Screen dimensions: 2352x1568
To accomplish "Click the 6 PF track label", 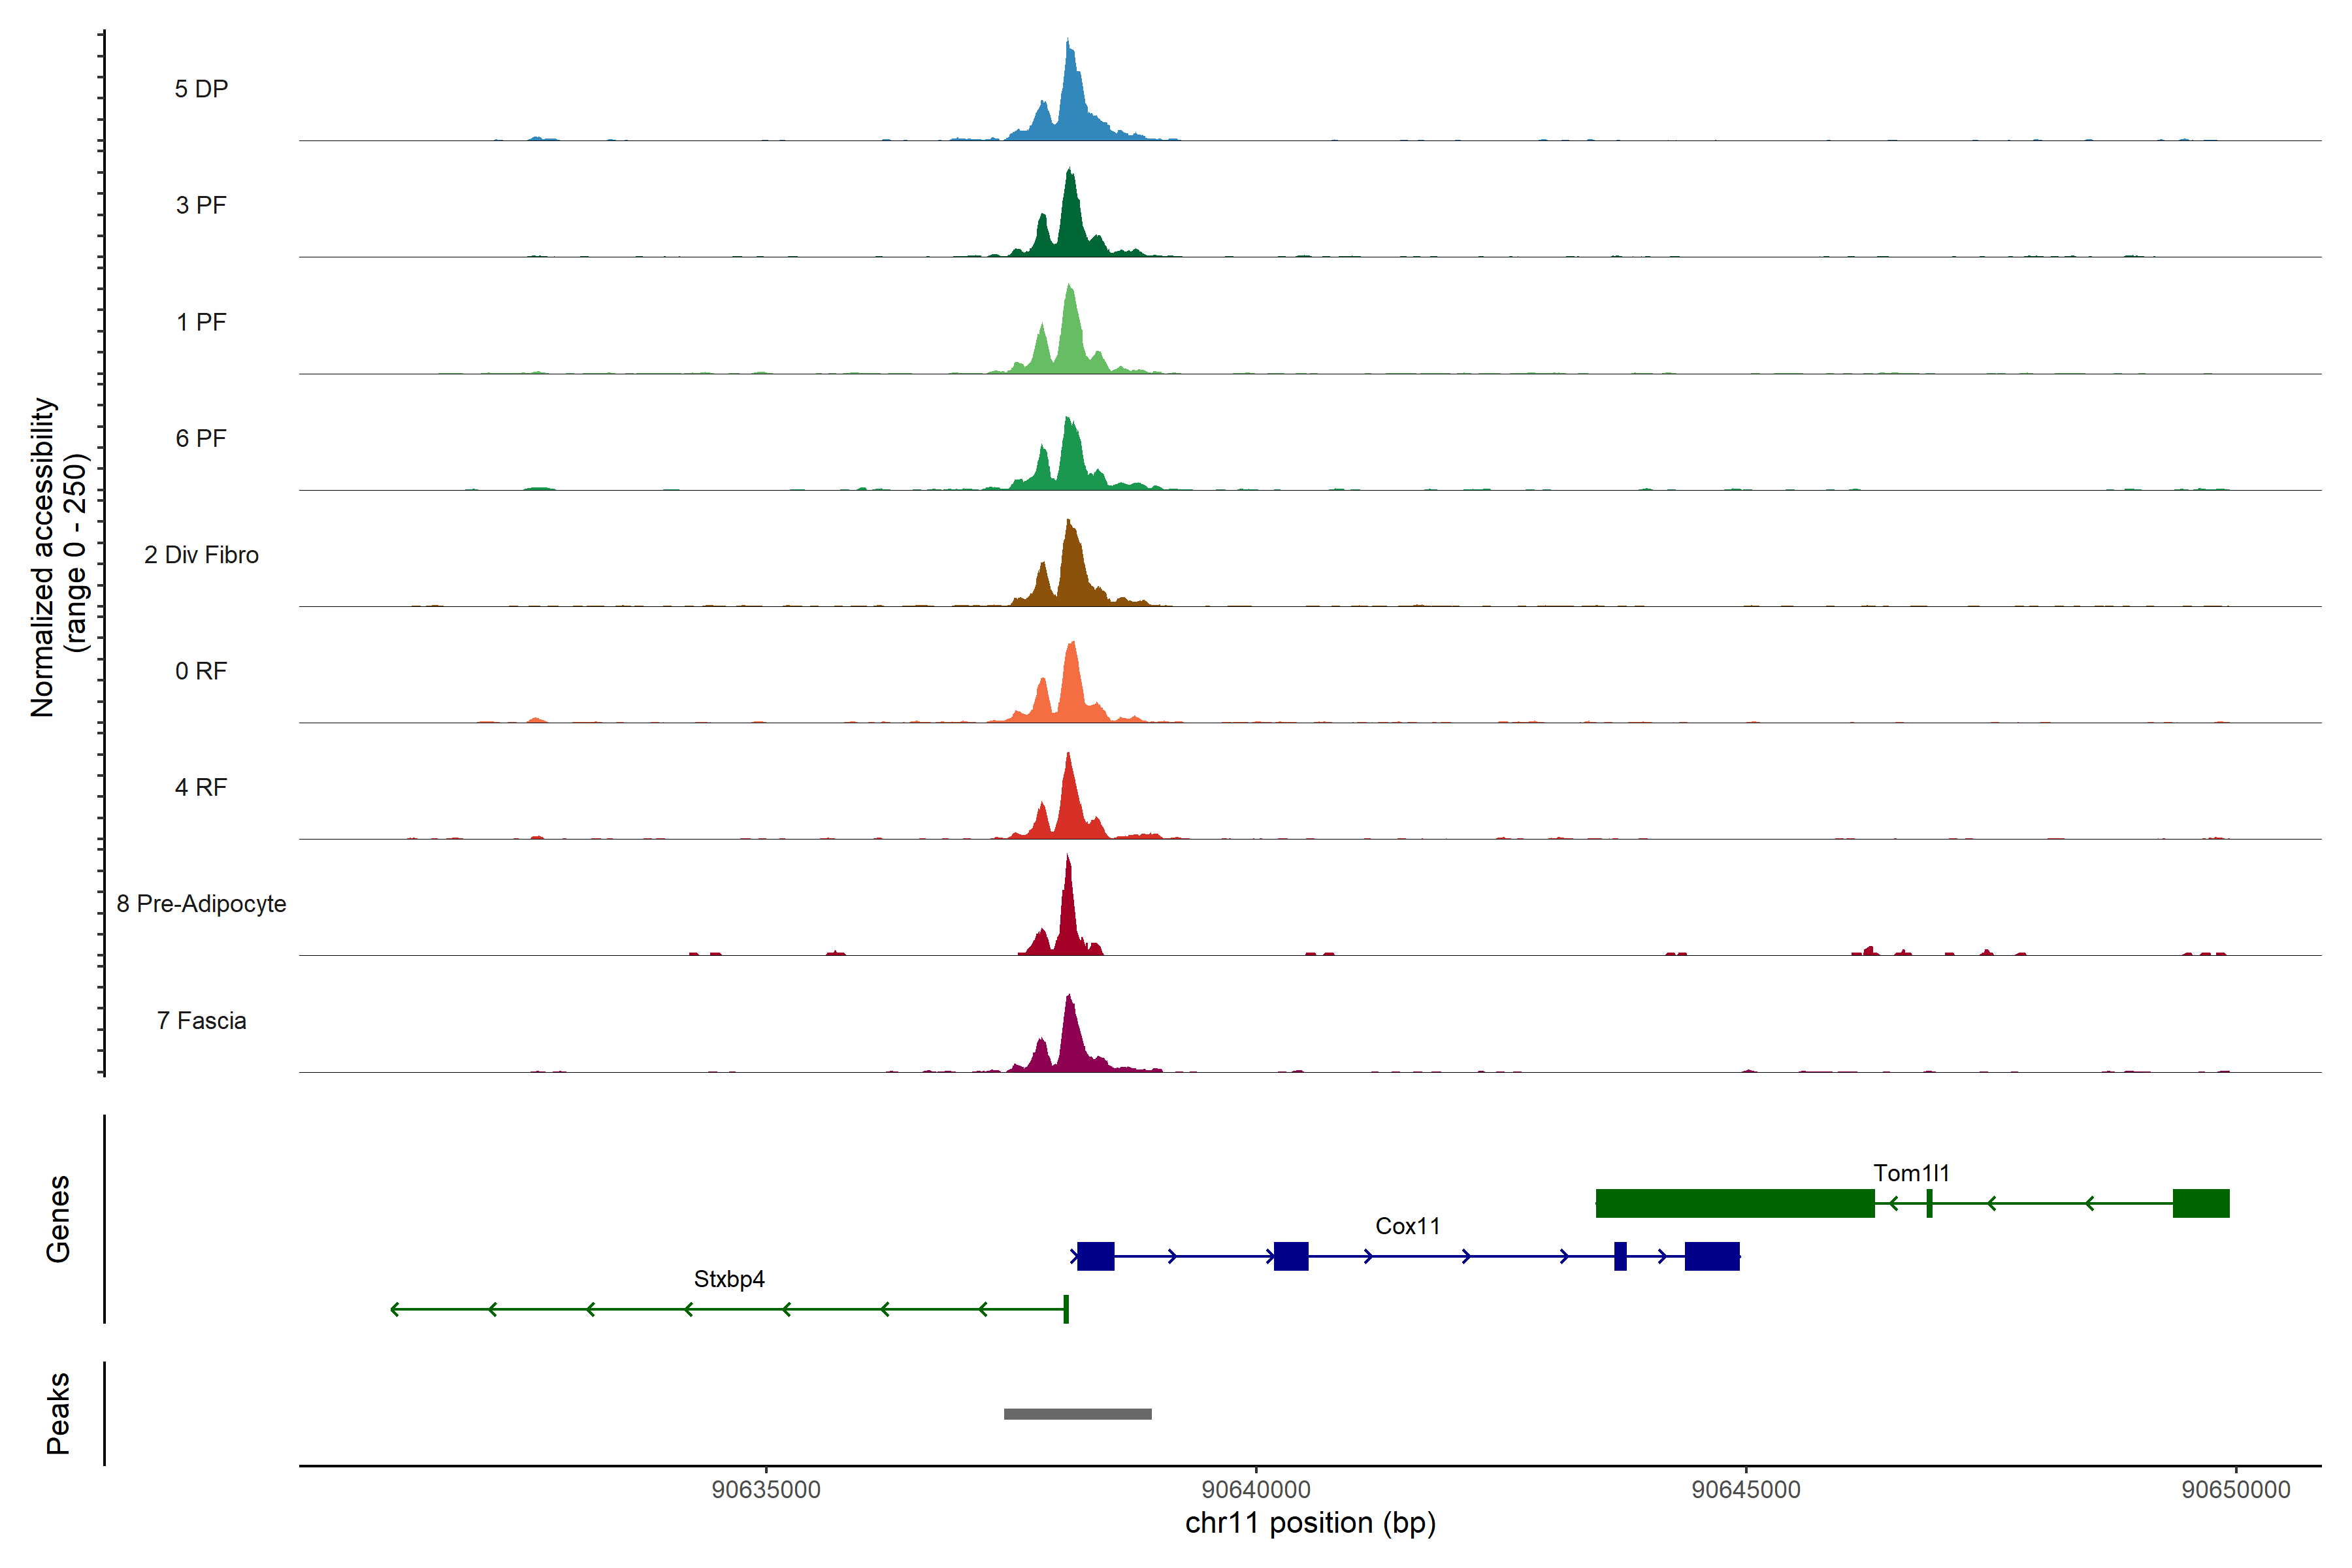I will (x=201, y=438).
